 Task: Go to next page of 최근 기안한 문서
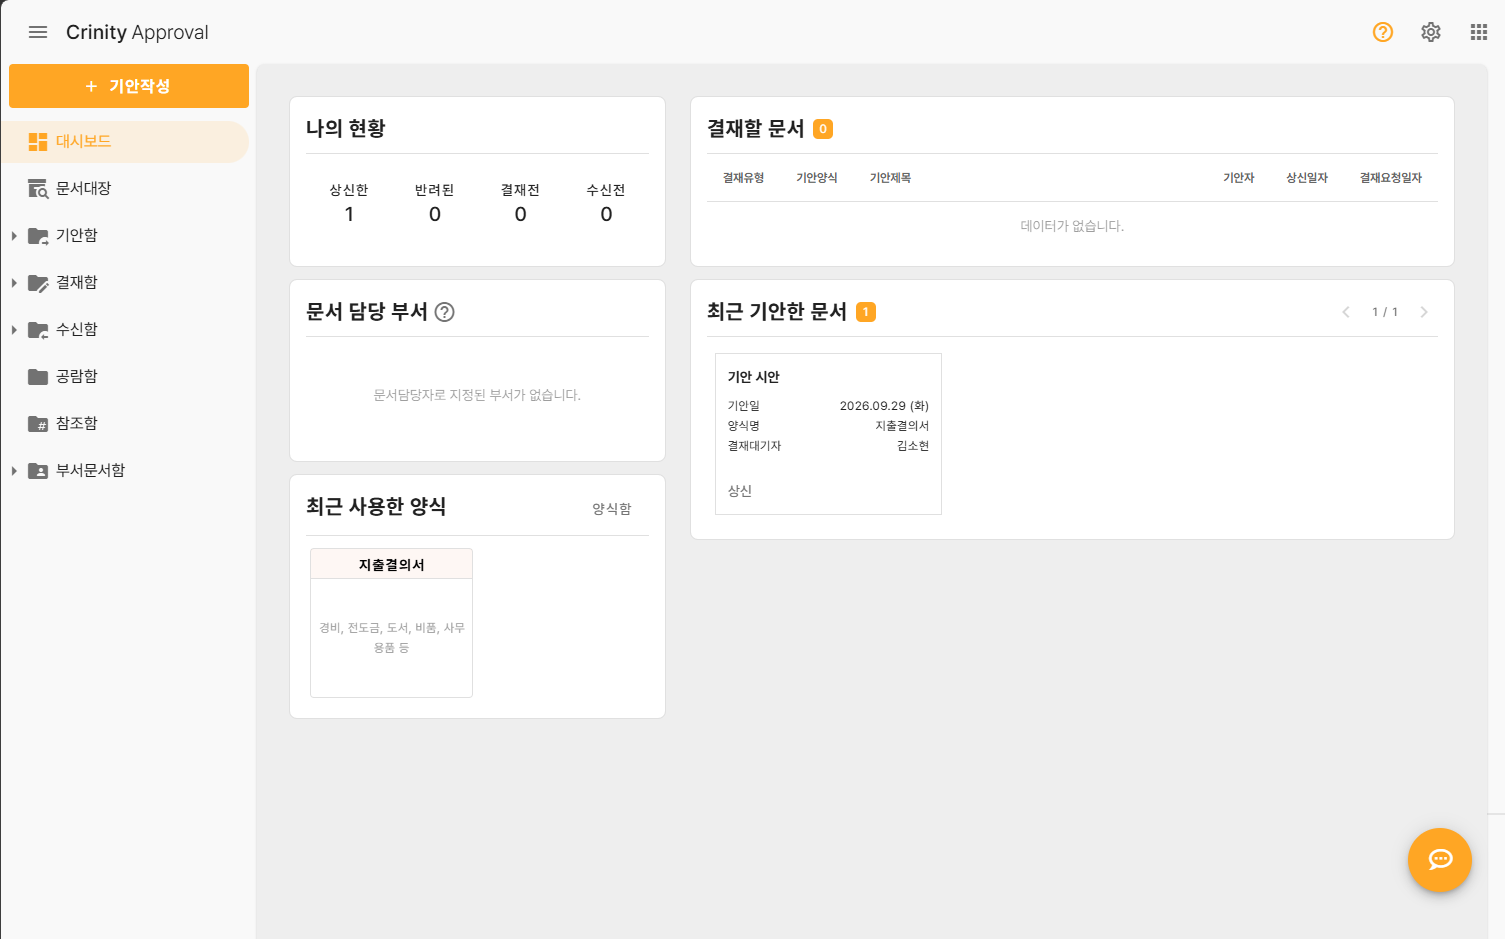pos(1424,312)
